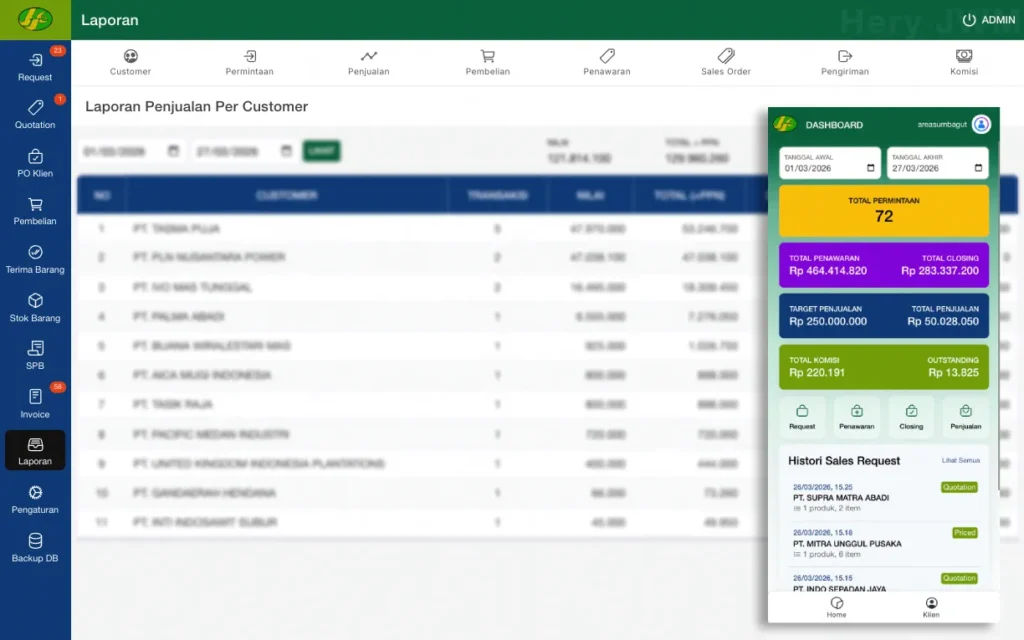1024x640 pixels.
Task: Switch to the Komisi report tab
Action: [964, 63]
